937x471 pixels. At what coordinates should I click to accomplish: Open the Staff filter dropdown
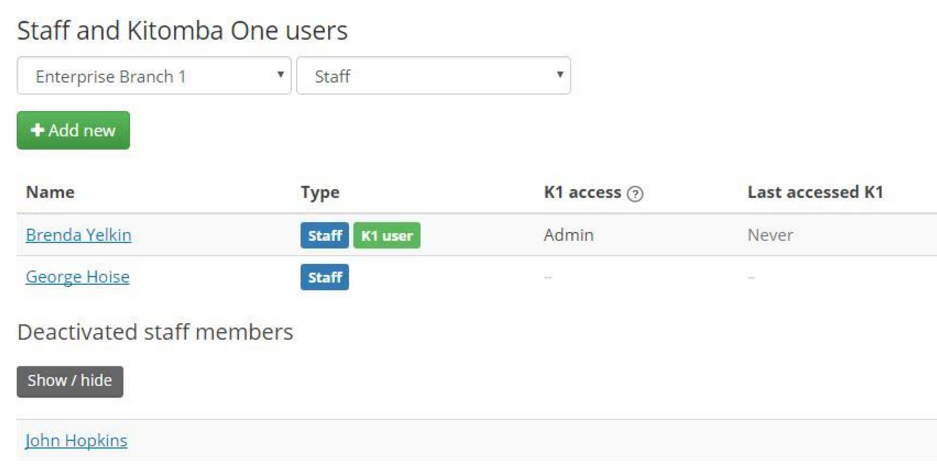433,75
